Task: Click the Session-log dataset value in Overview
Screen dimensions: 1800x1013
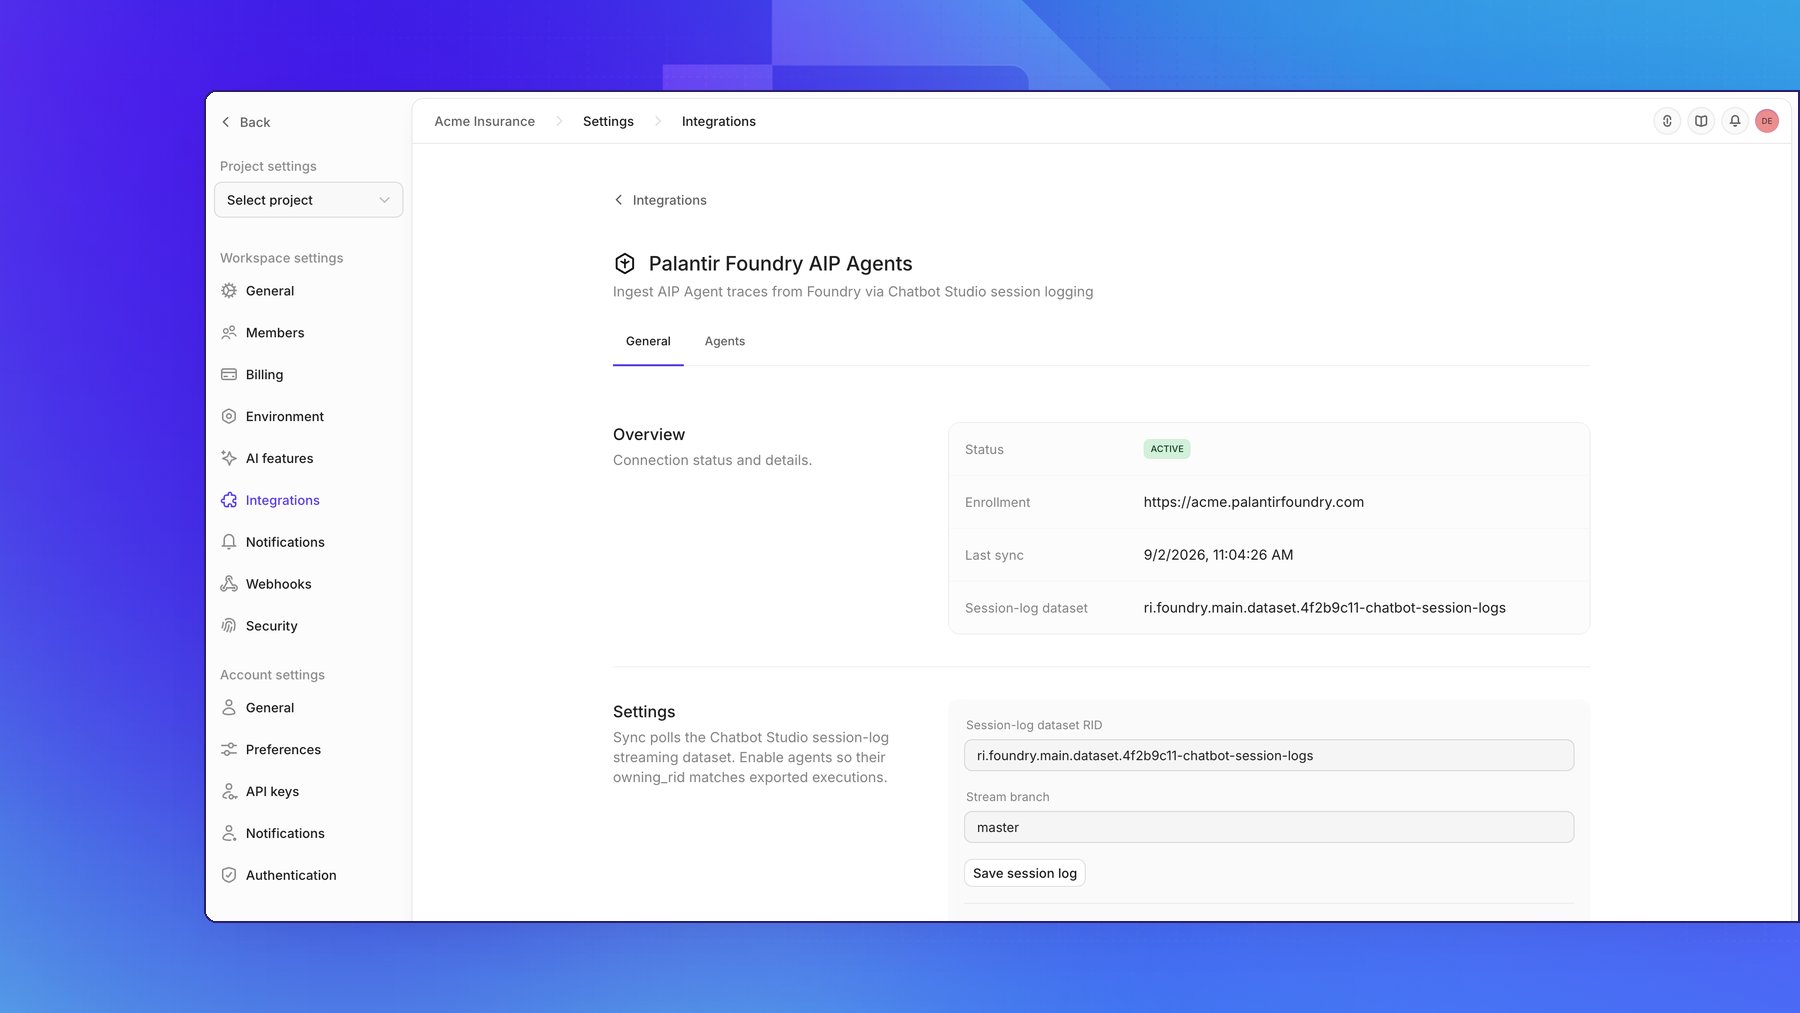Action: 1325,608
